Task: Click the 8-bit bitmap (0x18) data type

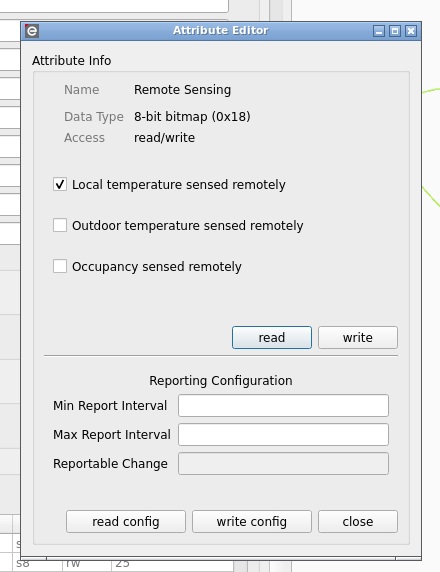Action: pos(192,117)
